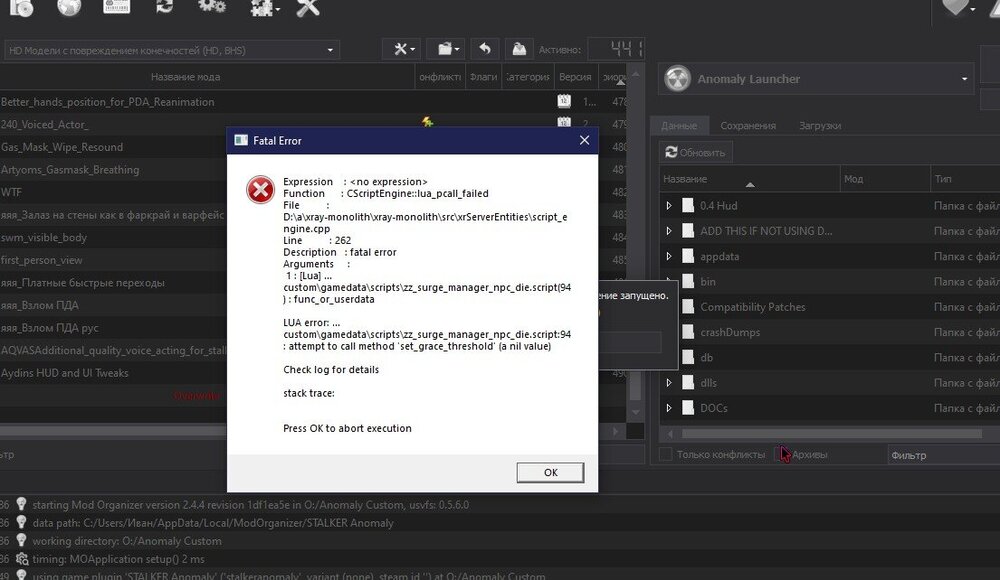Open the HD Модели profile dropdown
Screen dimensions: 1000x580
click(x=328, y=48)
